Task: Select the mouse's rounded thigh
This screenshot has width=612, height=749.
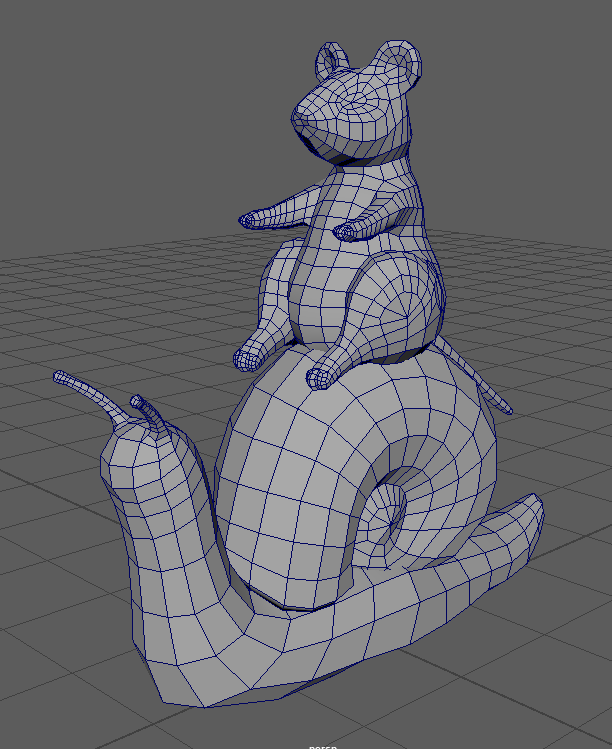Action: point(400,305)
